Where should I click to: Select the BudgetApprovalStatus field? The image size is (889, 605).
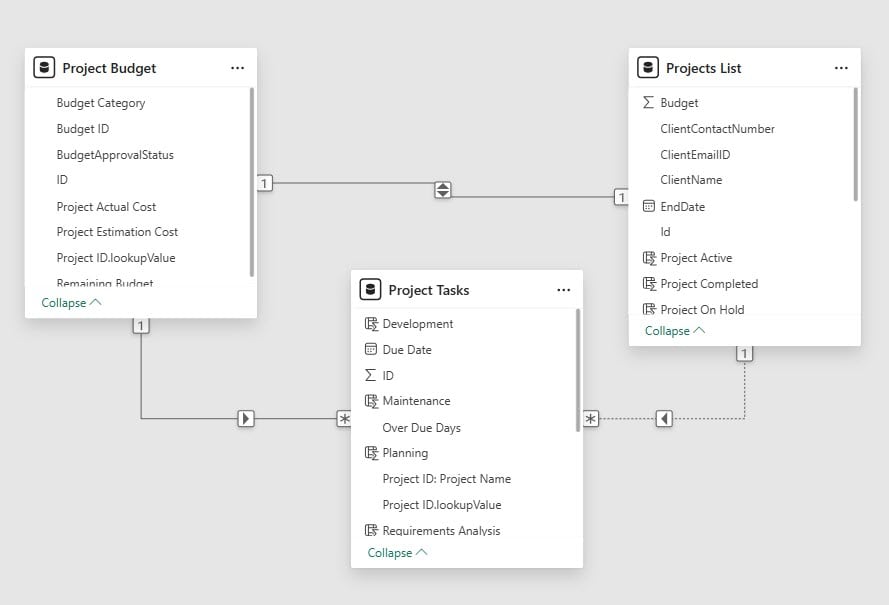pyautogui.click(x=115, y=155)
